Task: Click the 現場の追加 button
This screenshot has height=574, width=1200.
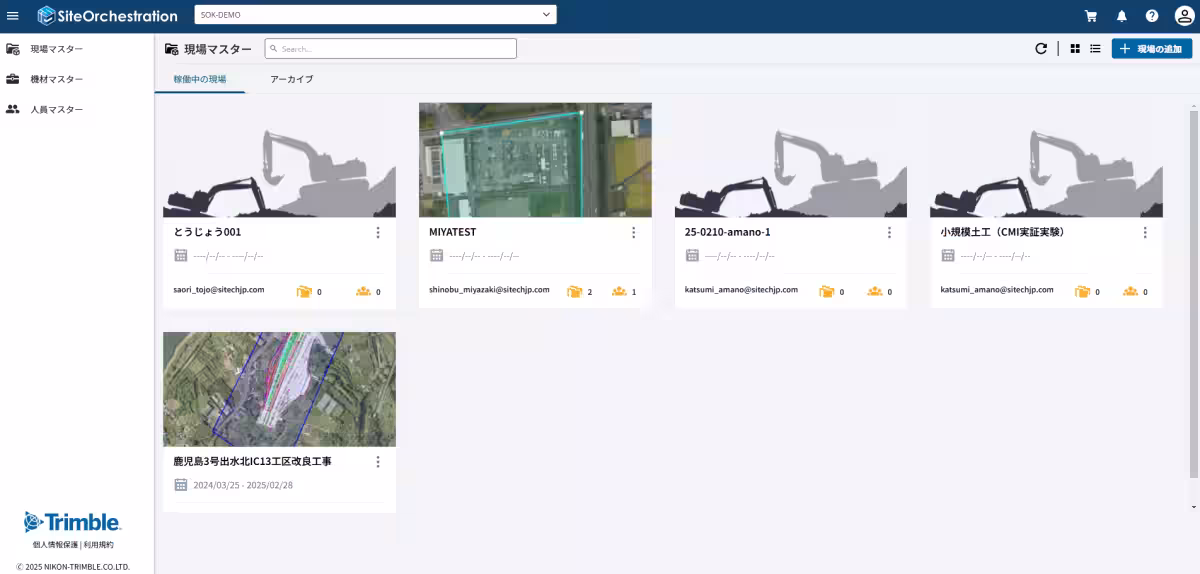Action: pos(1151,48)
